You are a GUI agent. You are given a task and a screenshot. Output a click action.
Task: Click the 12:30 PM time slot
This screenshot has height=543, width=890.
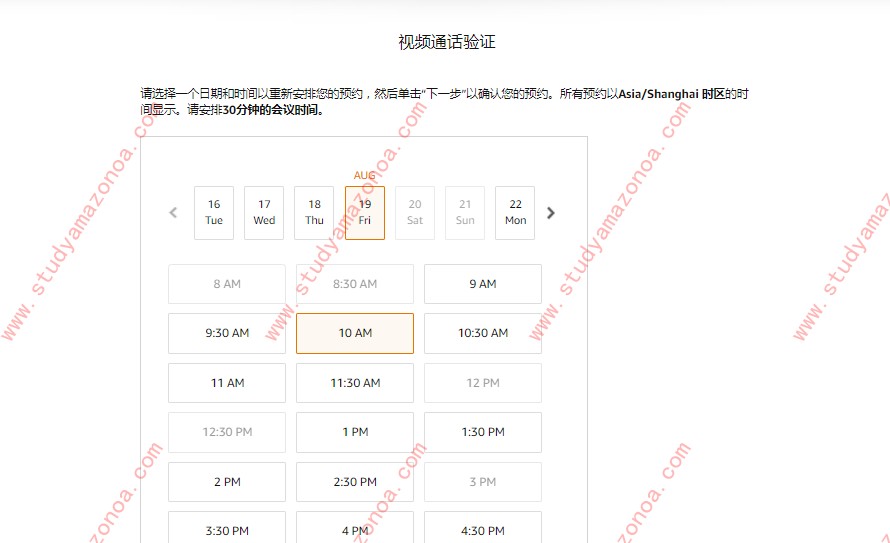pyautogui.click(x=227, y=432)
